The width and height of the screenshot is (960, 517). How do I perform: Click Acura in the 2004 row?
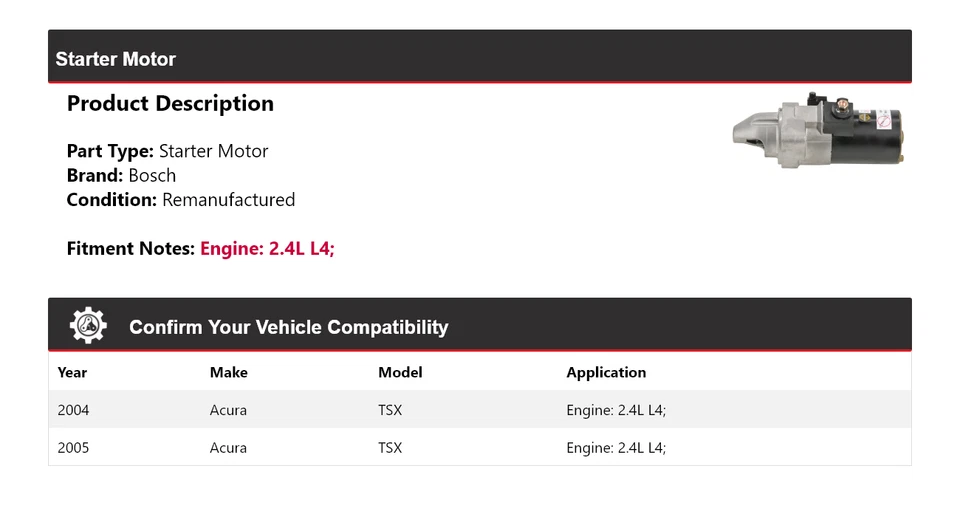[228, 410]
